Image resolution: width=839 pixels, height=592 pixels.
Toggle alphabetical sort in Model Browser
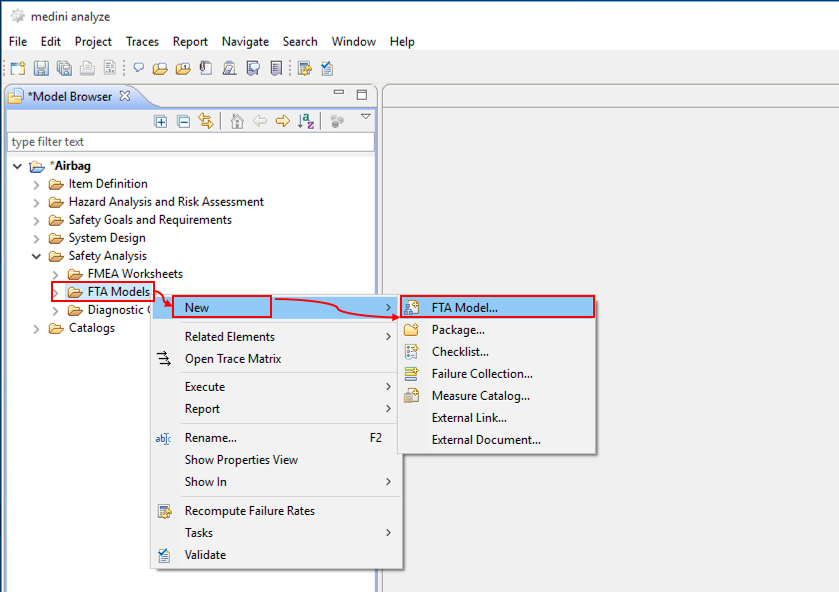point(306,121)
